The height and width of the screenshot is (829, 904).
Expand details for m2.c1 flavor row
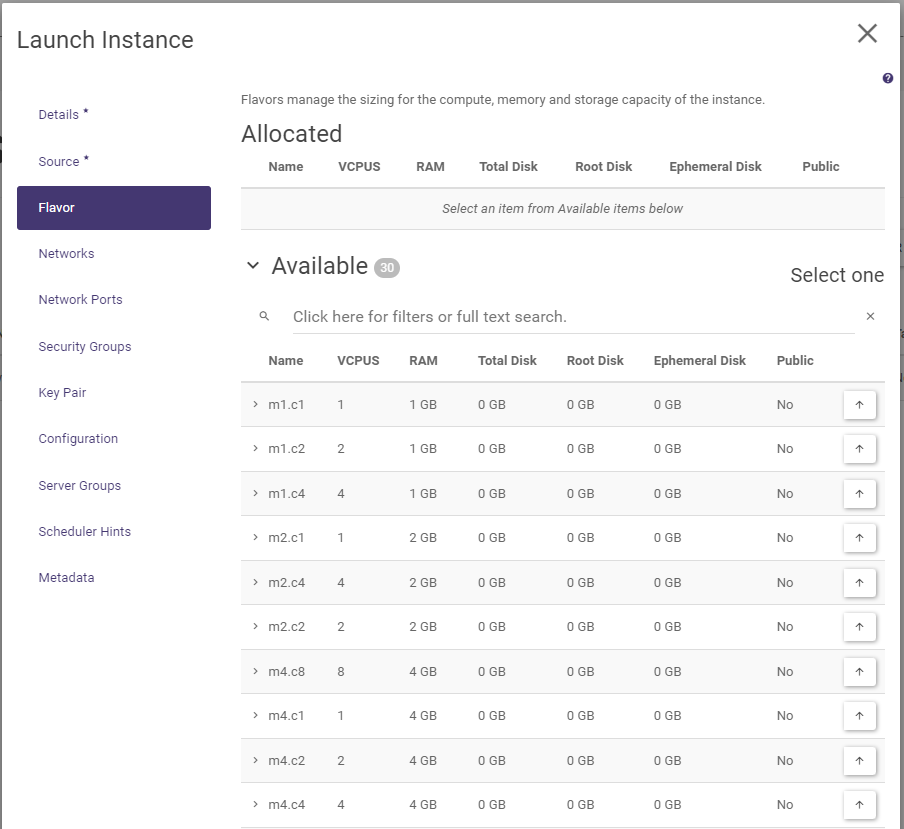[x=255, y=538]
